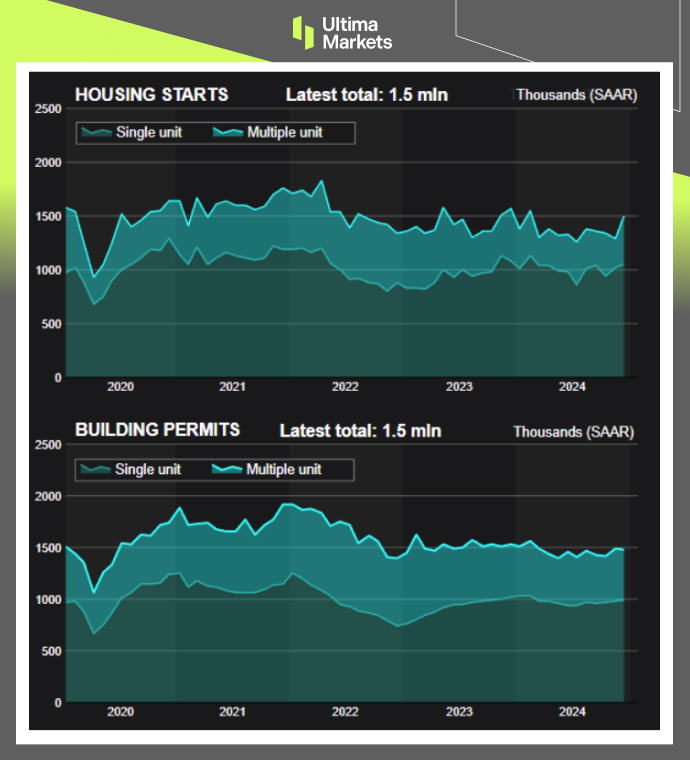Click the 2022 x-axis label on Housing Starts chart
This screenshot has width=690, height=760.
pos(345,386)
